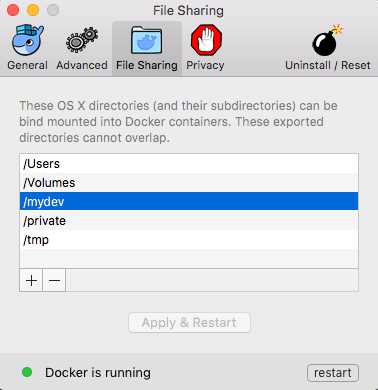Select the /mydev directory row
378x390 pixels.
tap(189, 201)
